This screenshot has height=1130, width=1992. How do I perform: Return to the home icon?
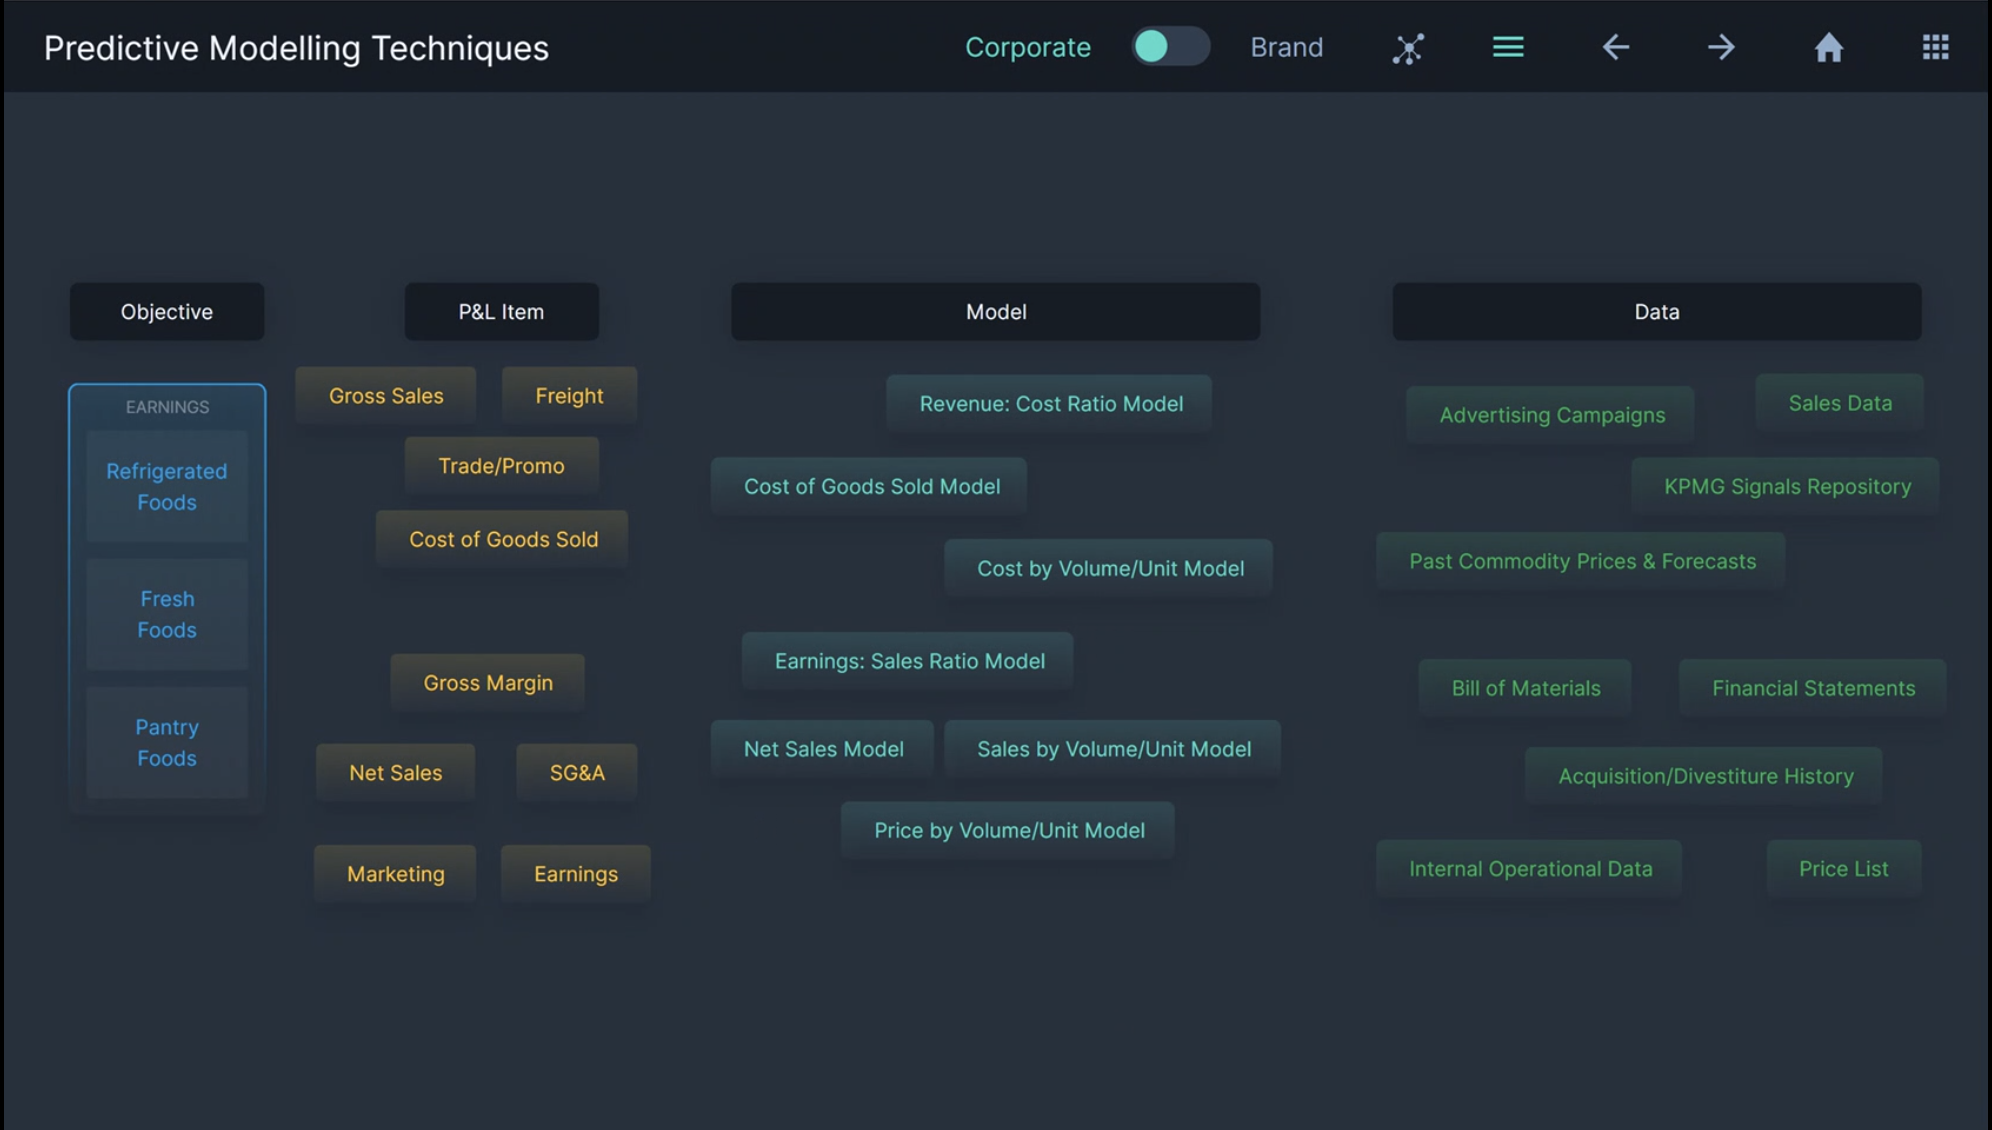[1829, 47]
